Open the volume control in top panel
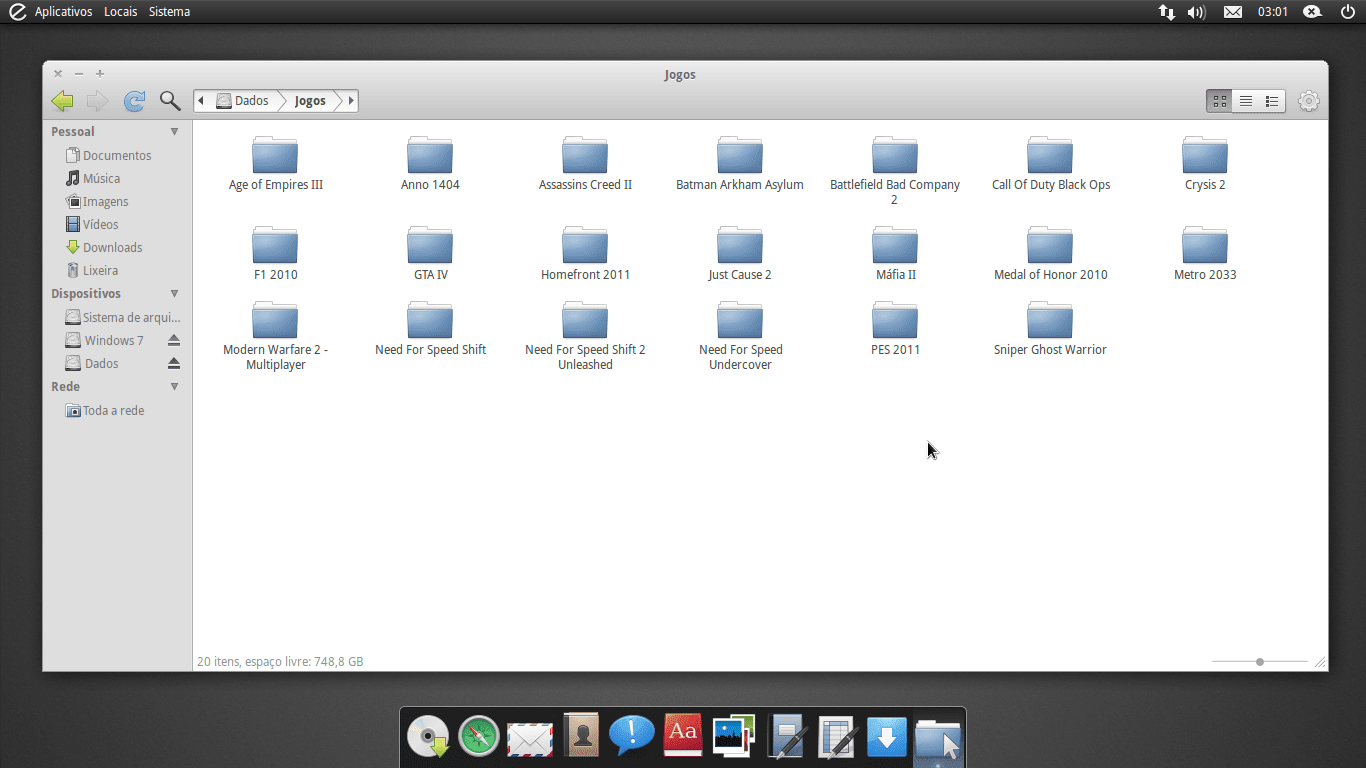This screenshot has height=768, width=1366. coord(1196,12)
